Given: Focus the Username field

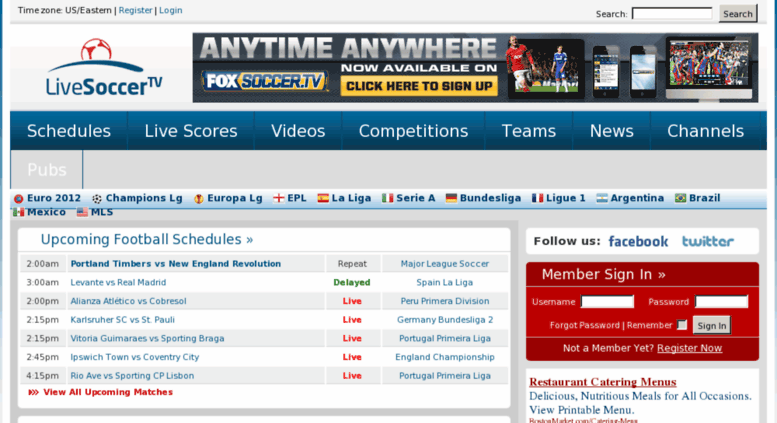Looking at the screenshot, I should coord(607,302).
